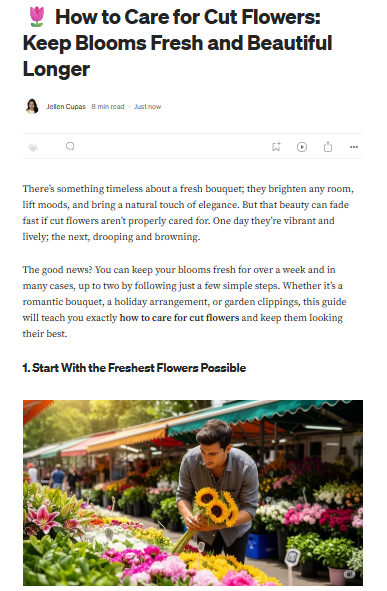The width and height of the screenshot is (387, 591).
Task: Open the share icon next to listen
Action: [328, 147]
